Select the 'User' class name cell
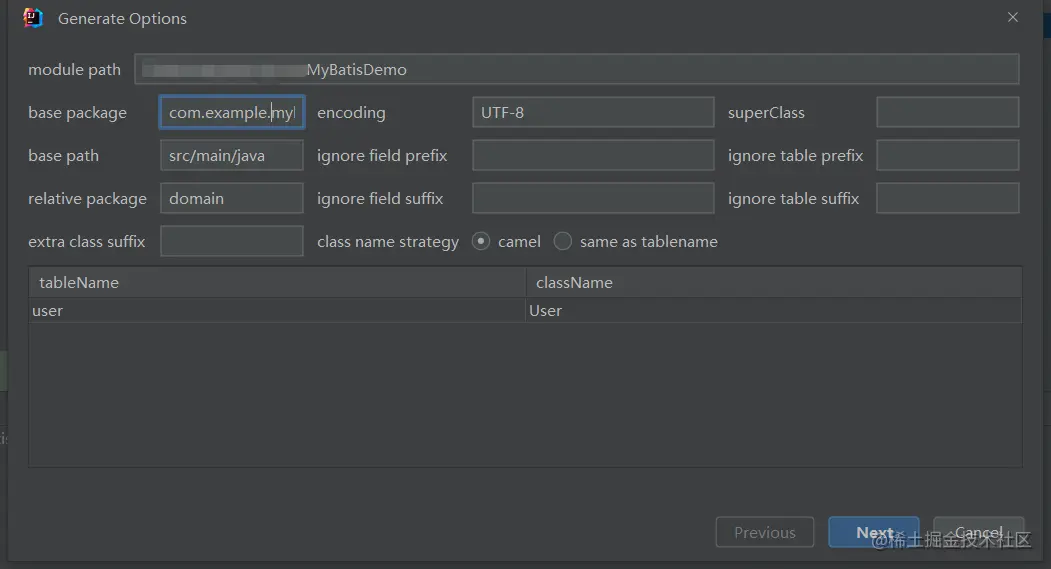The image size is (1051, 569). (774, 310)
